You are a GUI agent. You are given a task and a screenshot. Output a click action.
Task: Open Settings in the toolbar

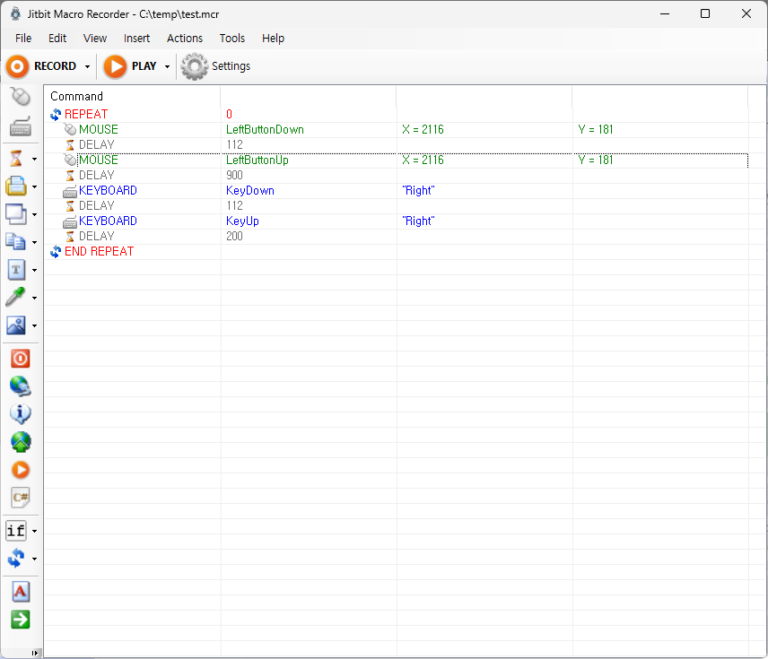(216, 66)
